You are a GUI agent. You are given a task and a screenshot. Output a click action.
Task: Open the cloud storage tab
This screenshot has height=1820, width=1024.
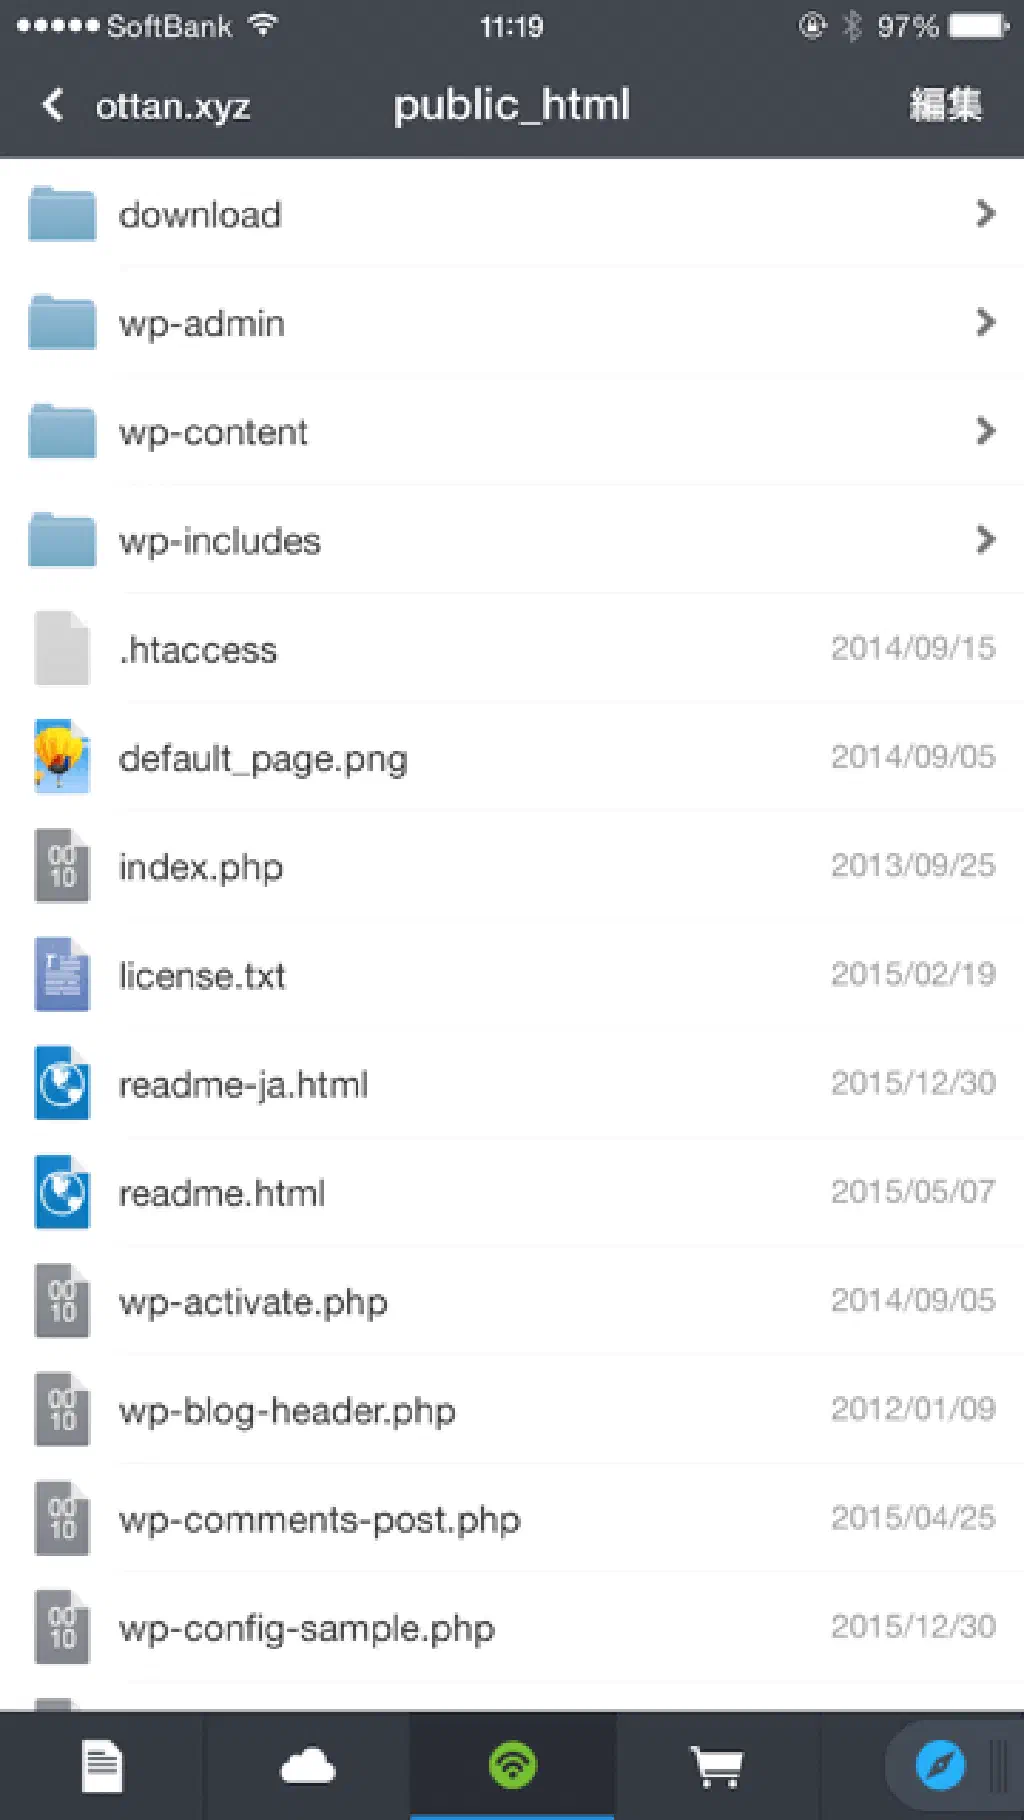[x=308, y=1766]
